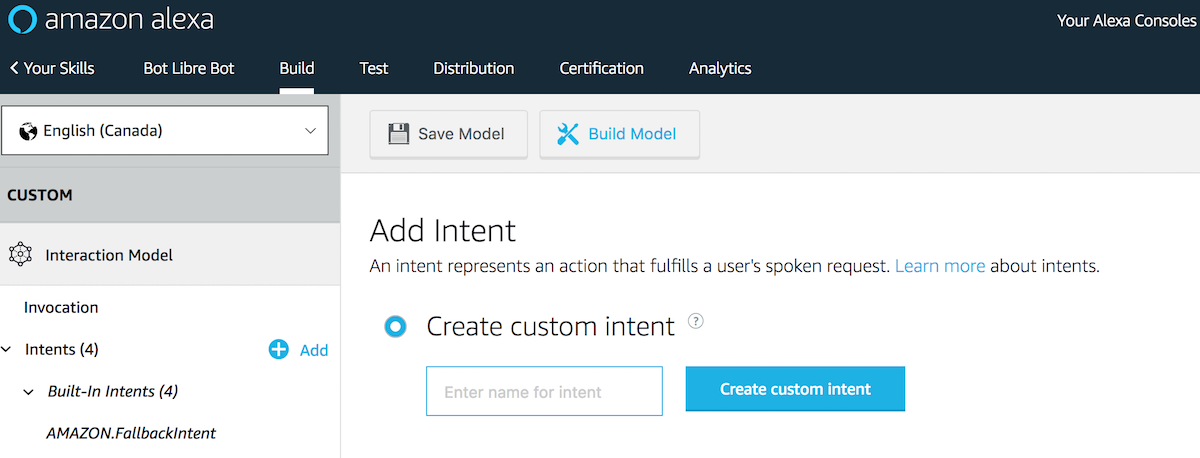This screenshot has width=1200, height=458.
Task: Click the Interaction Model gear icon
Action: pos(20,255)
